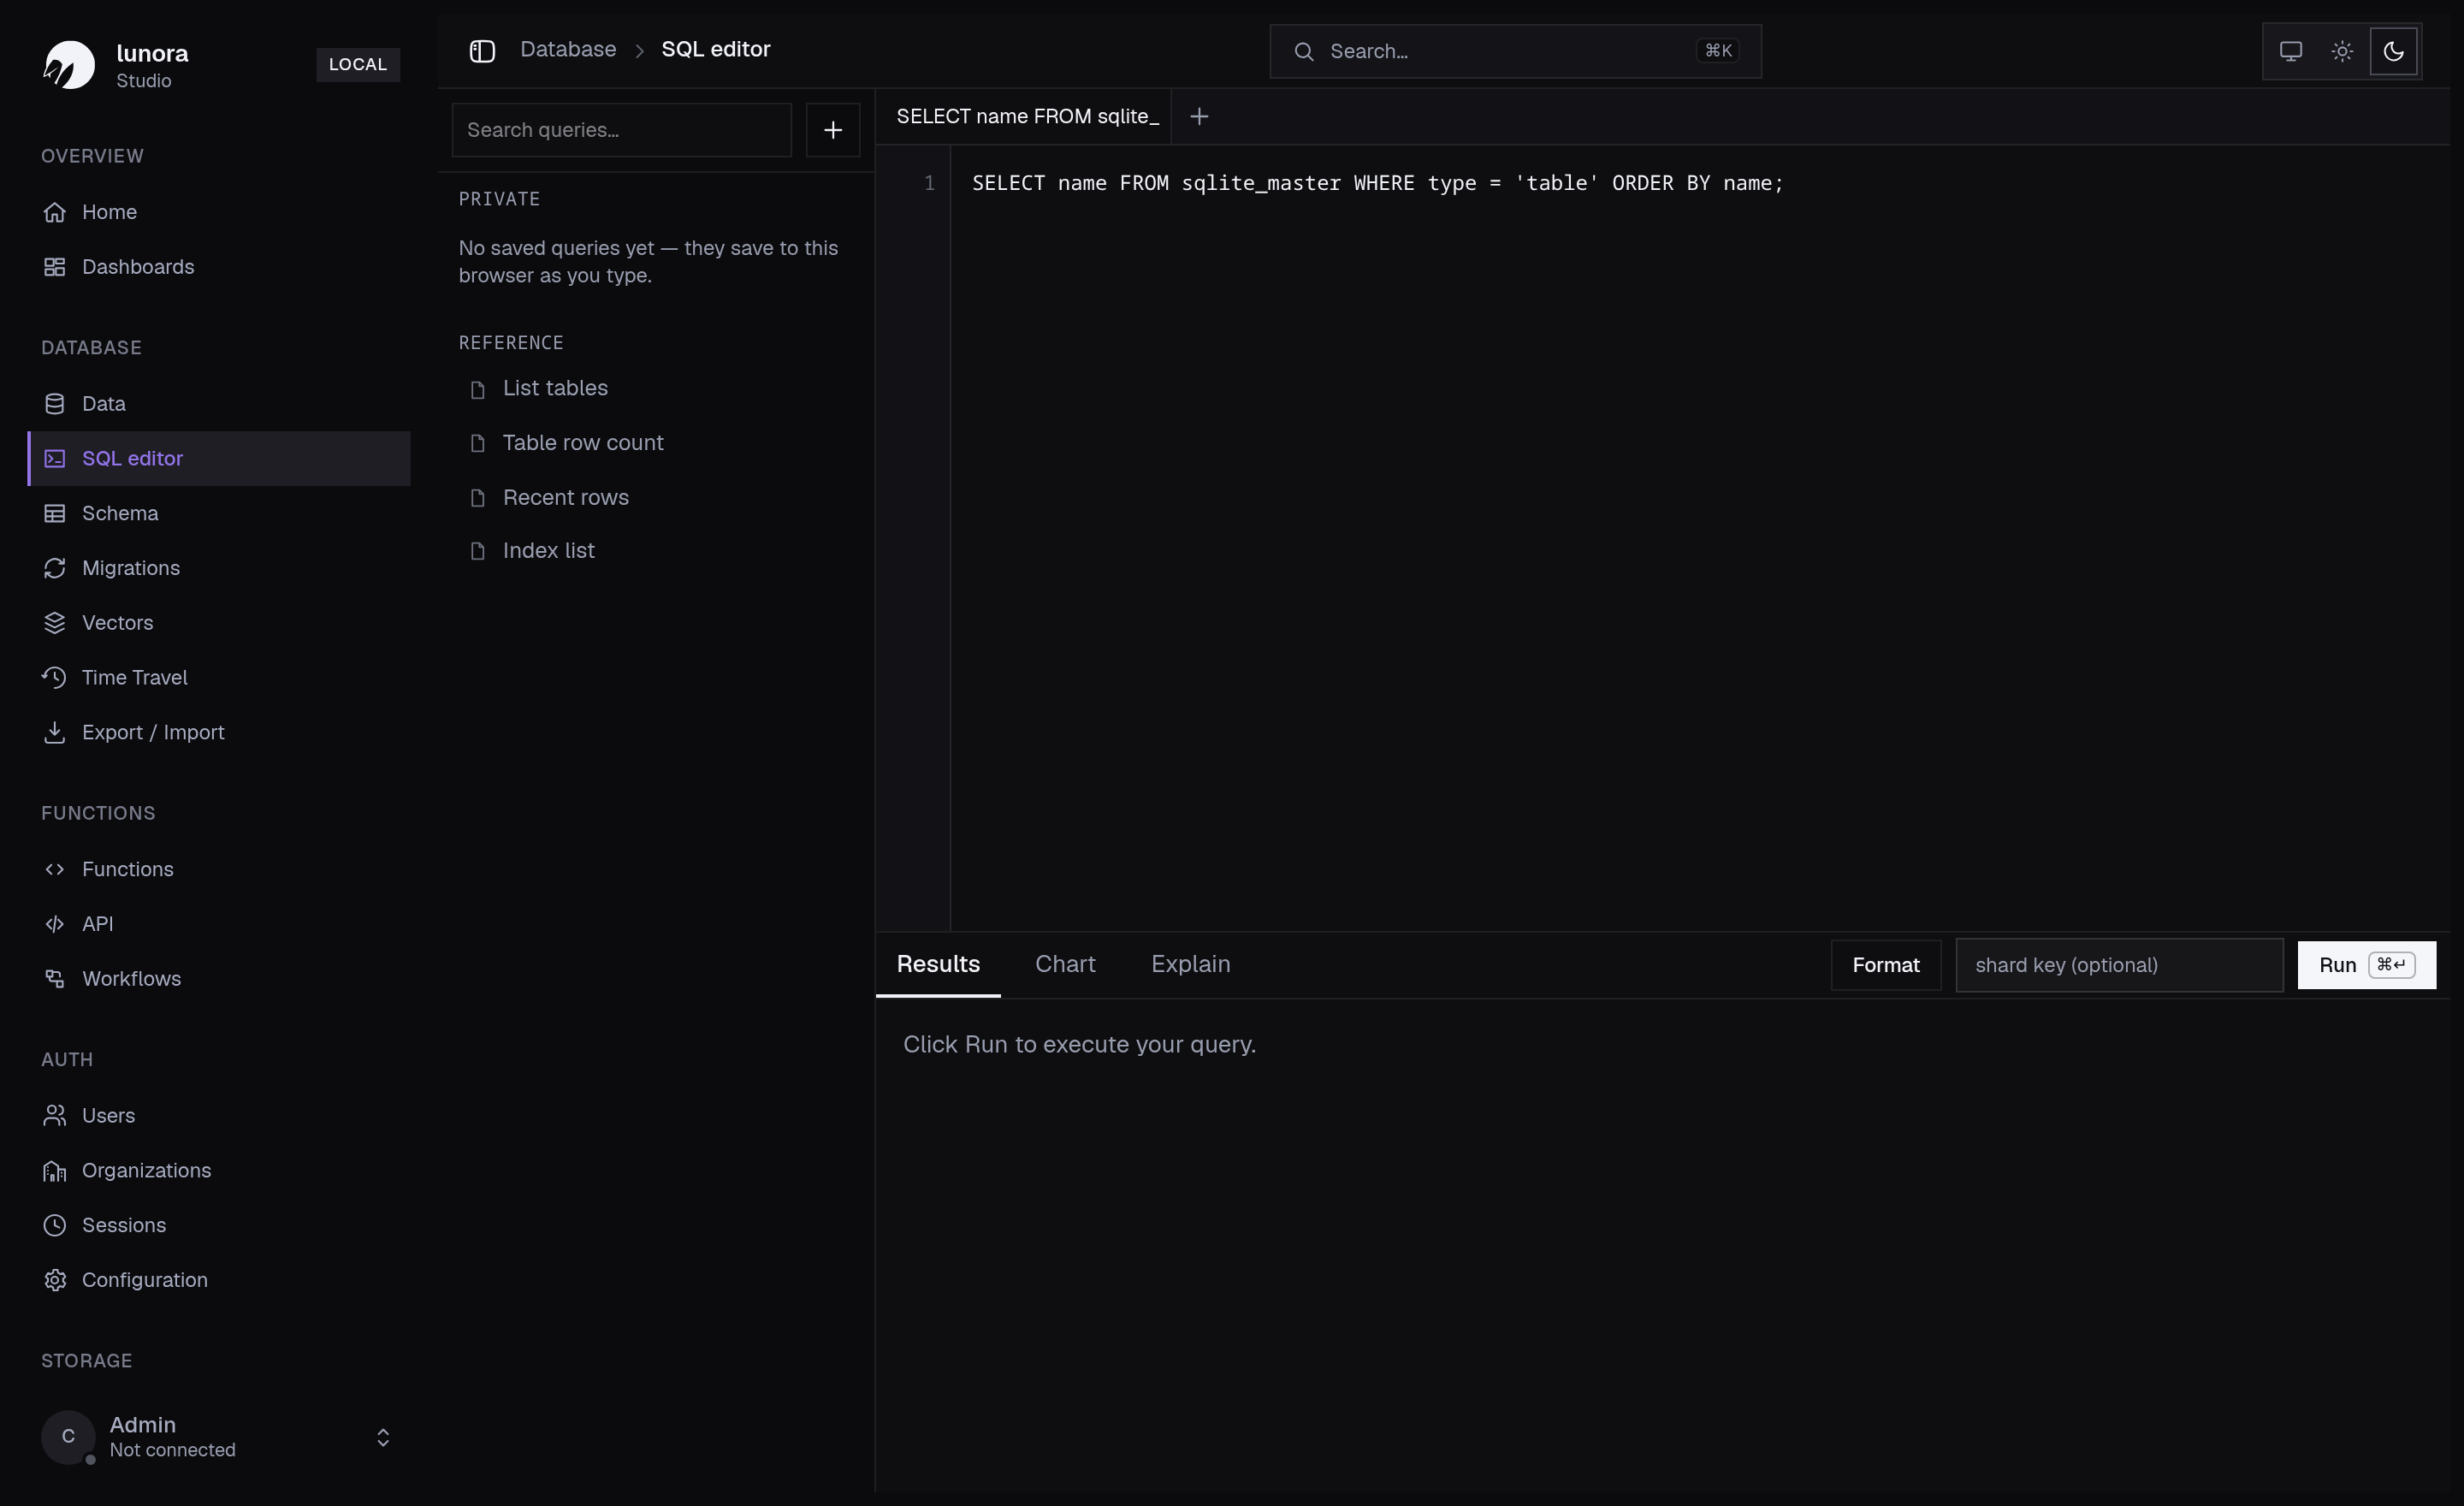The width and height of the screenshot is (2464, 1506).
Task: Open the Recent rows reference query
Action: coord(656,498)
